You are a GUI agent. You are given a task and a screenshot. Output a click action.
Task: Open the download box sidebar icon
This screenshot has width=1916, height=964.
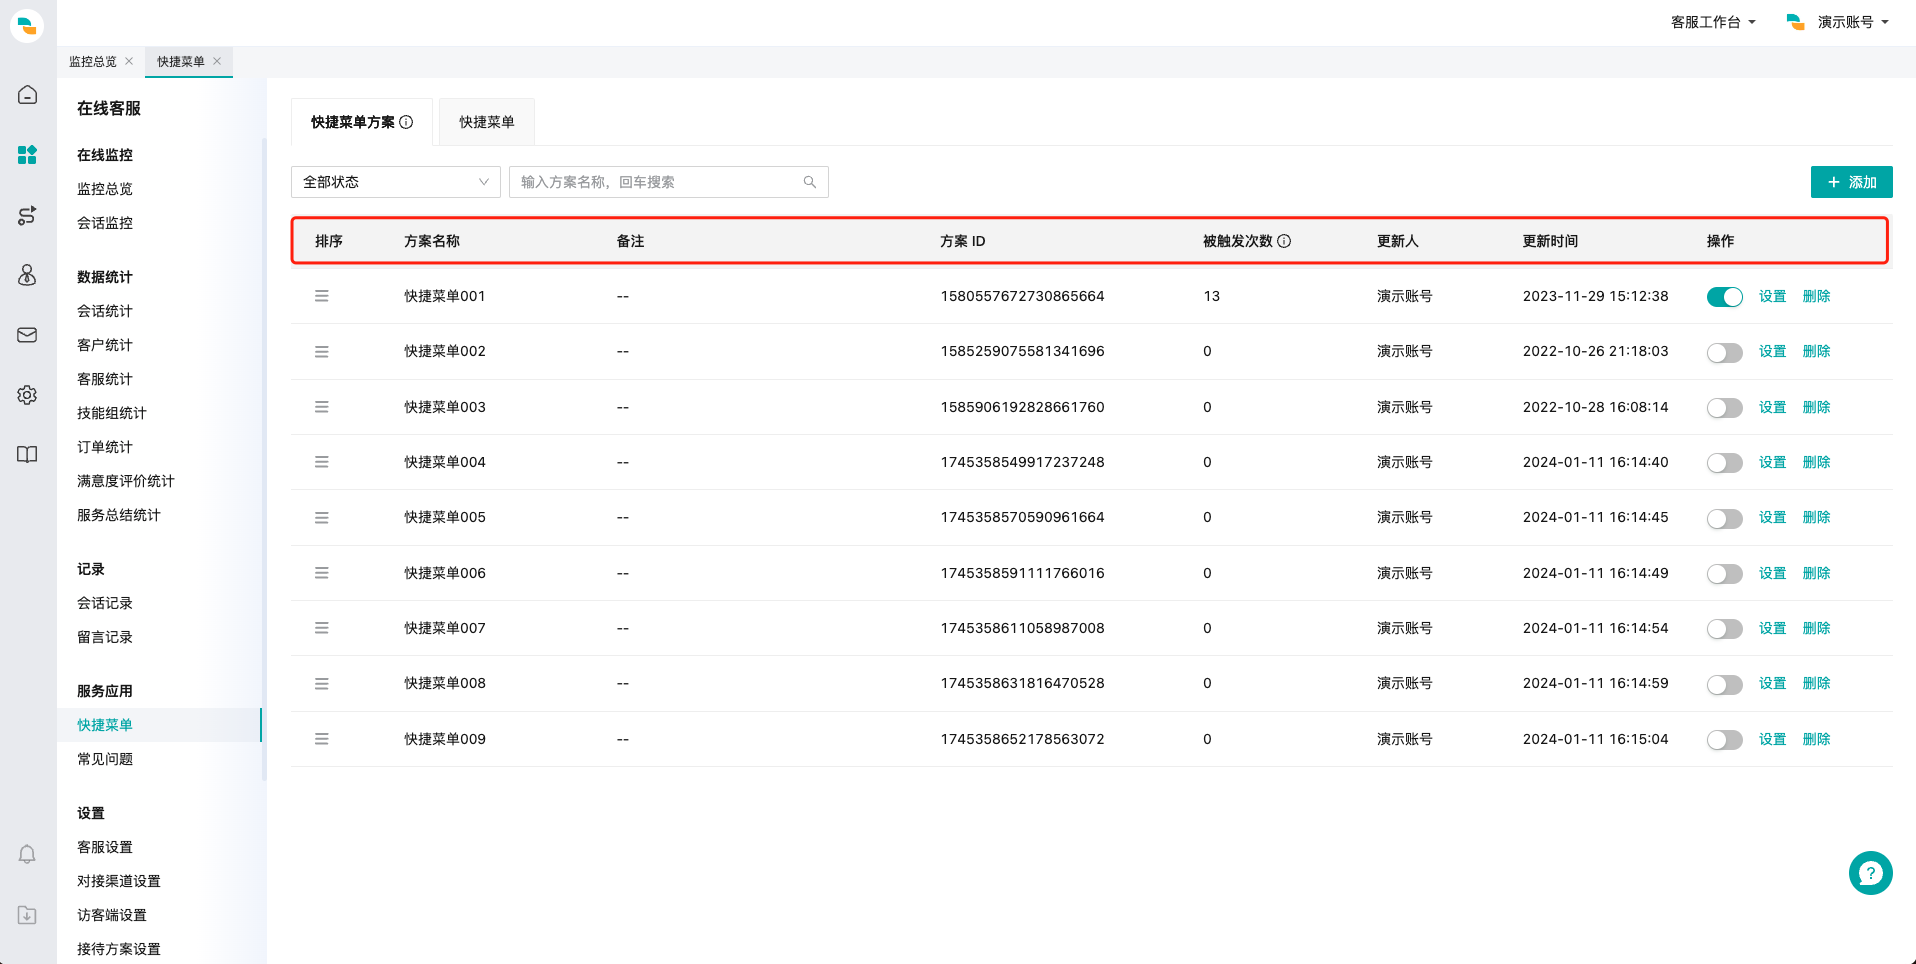[27, 915]
